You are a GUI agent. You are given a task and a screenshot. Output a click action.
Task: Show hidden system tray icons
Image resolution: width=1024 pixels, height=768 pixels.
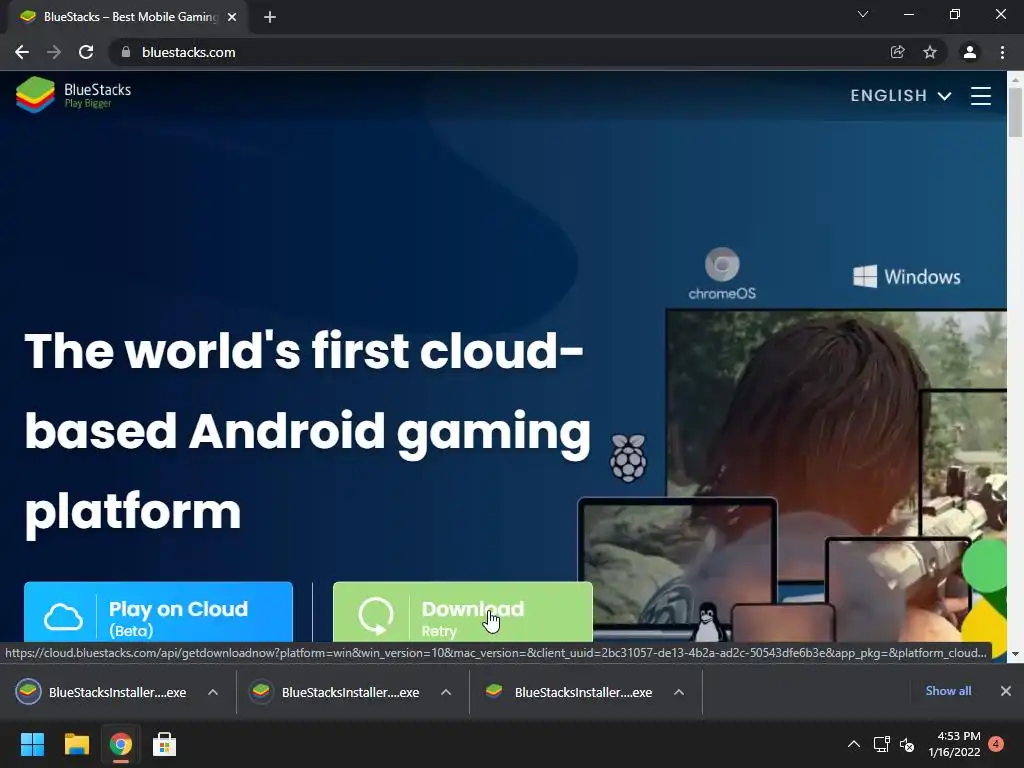[854, 744]
